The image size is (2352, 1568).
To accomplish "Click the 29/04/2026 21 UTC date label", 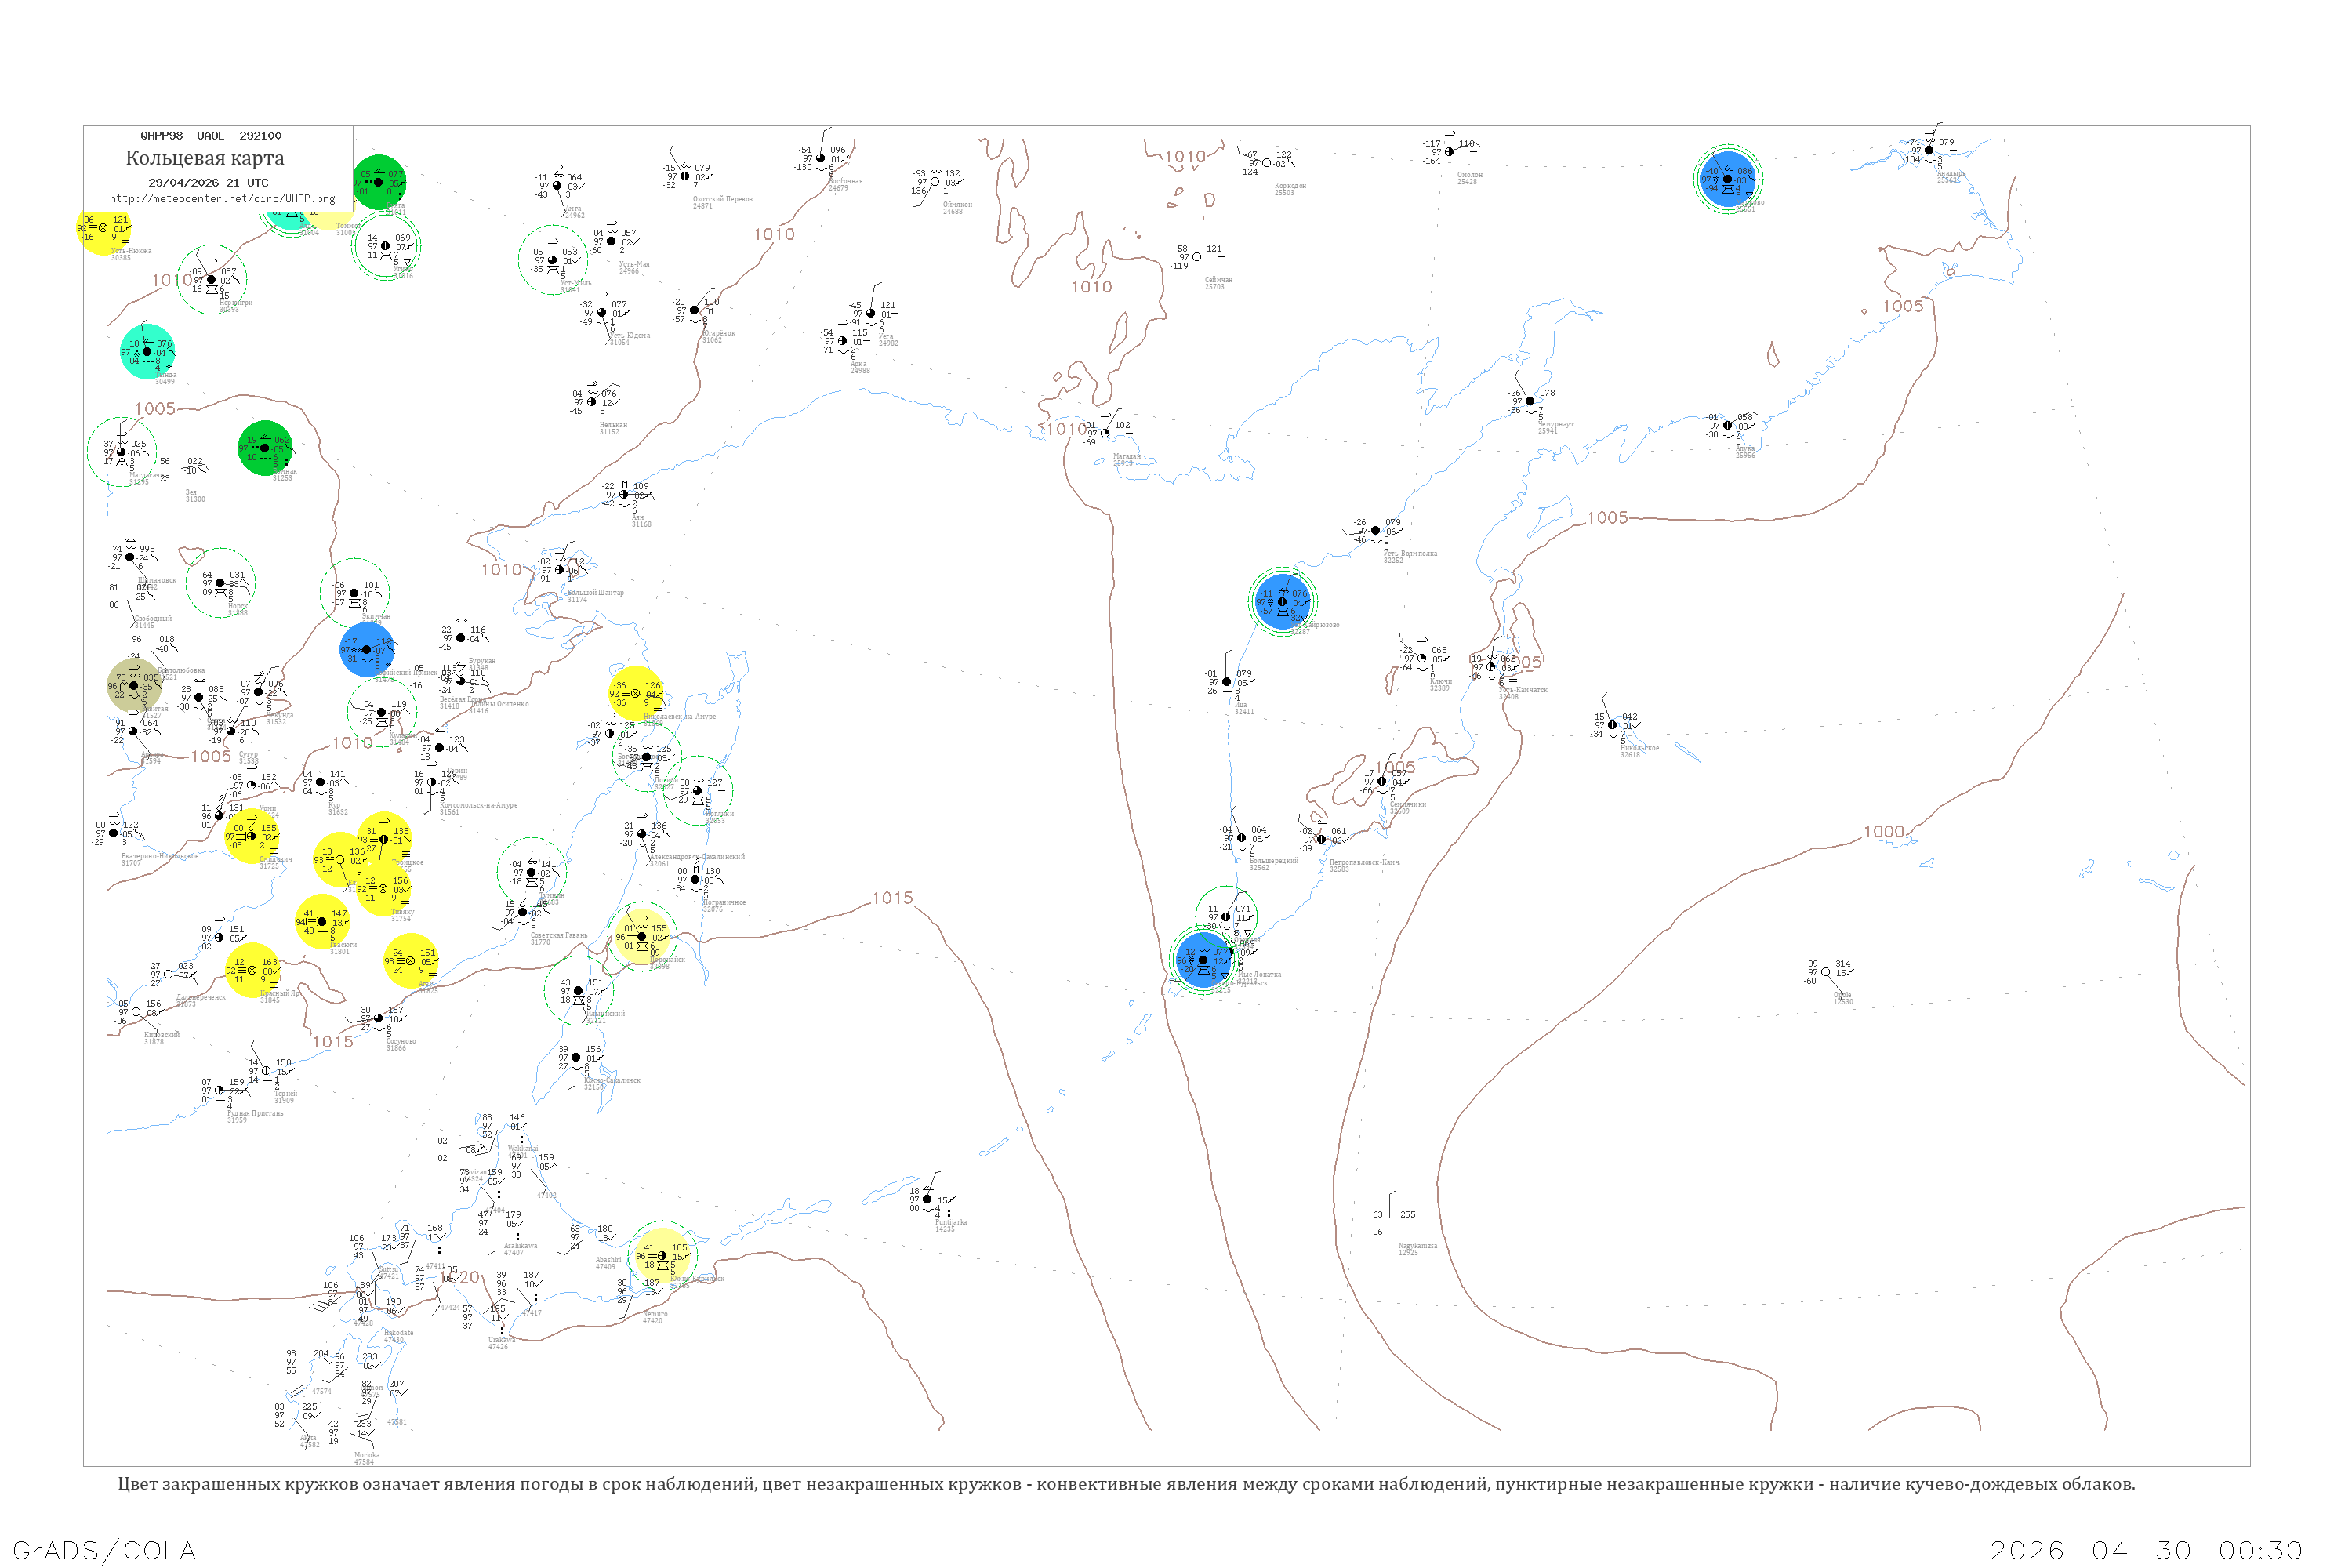I will 208,183.
